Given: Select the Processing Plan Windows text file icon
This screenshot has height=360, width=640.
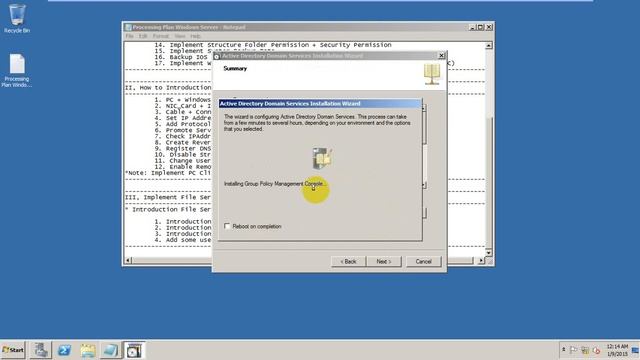Looking at the screenshot, I should coord(17,71).
